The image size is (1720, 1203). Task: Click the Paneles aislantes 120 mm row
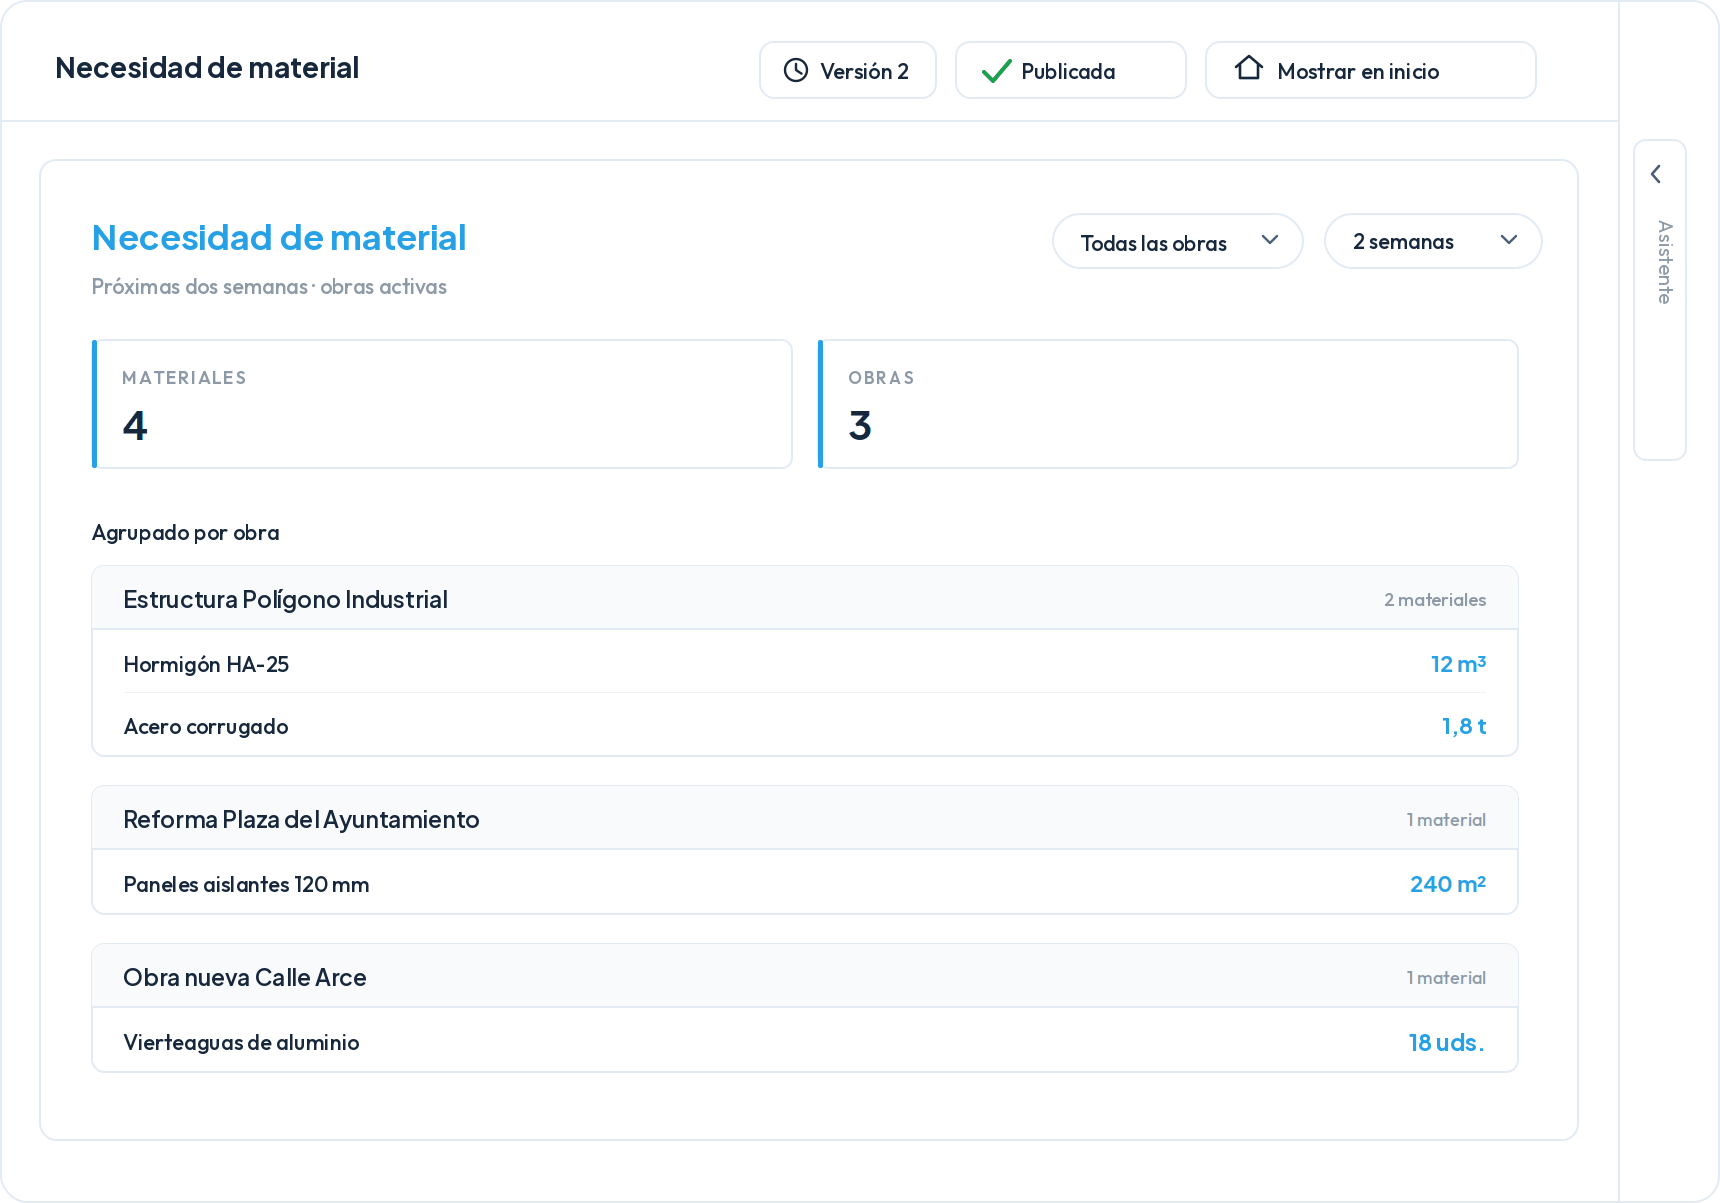[805, 882]
